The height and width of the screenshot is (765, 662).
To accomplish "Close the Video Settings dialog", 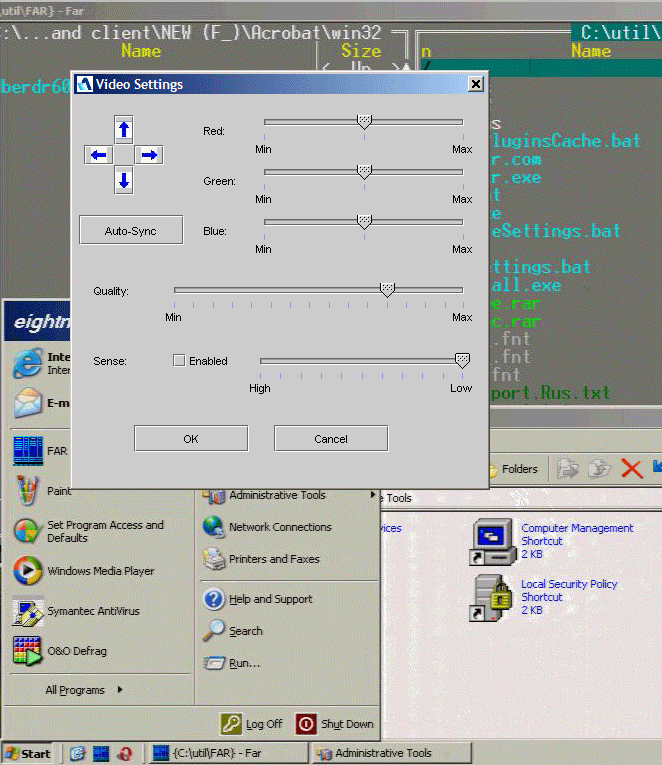I will click(x=476, y=84).
